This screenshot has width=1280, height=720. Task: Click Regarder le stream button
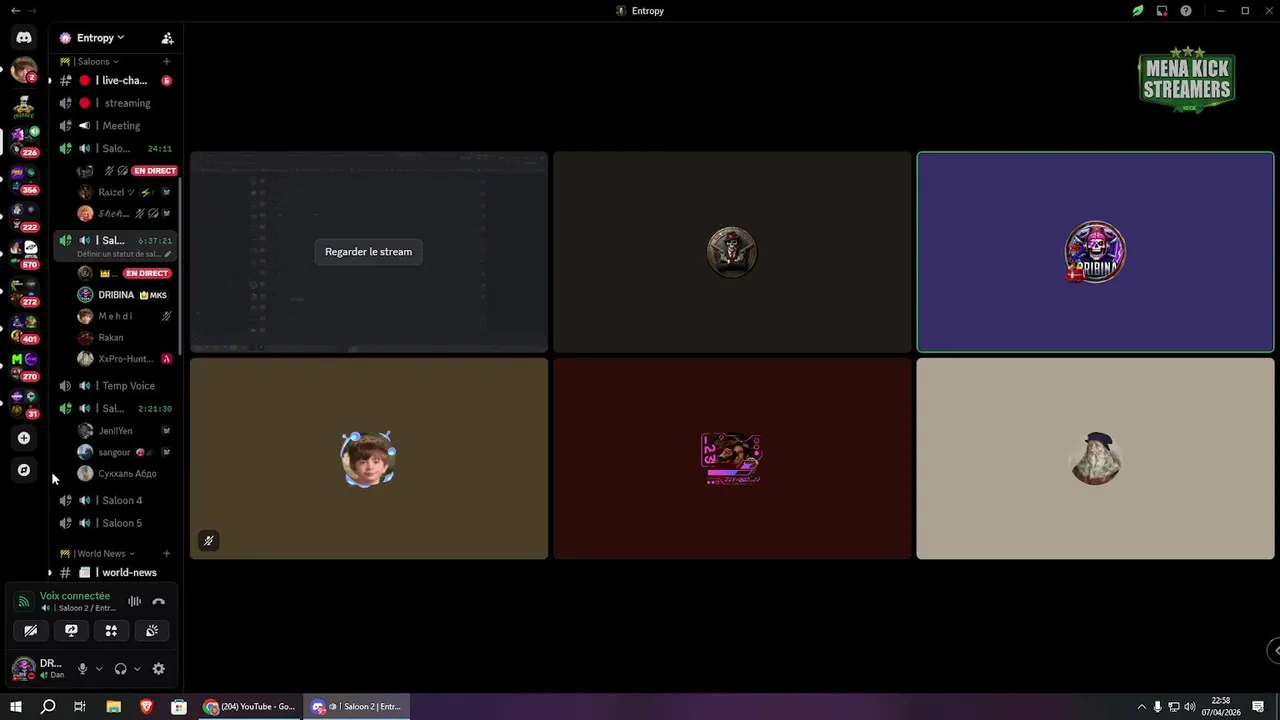click(368, 252)
